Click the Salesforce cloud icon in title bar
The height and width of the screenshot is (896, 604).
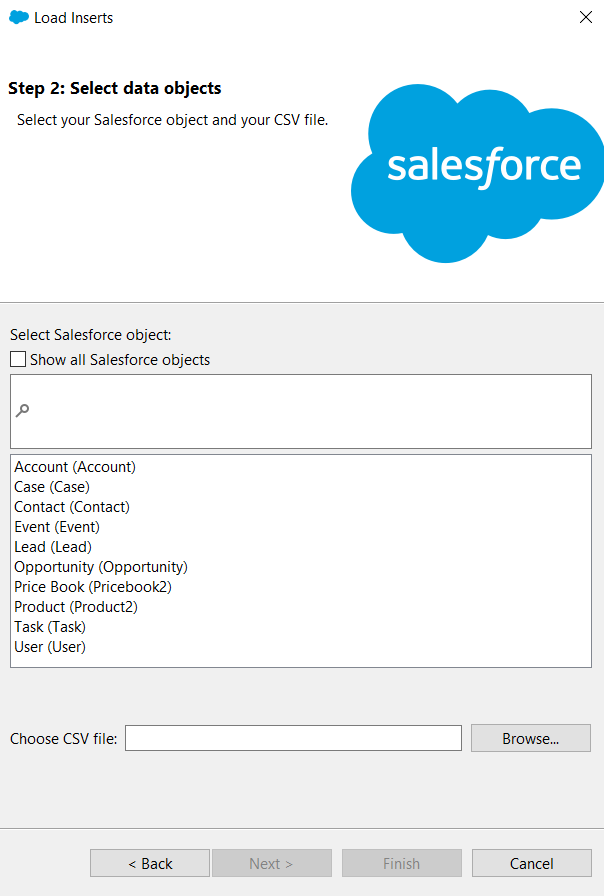click(18, 17)
